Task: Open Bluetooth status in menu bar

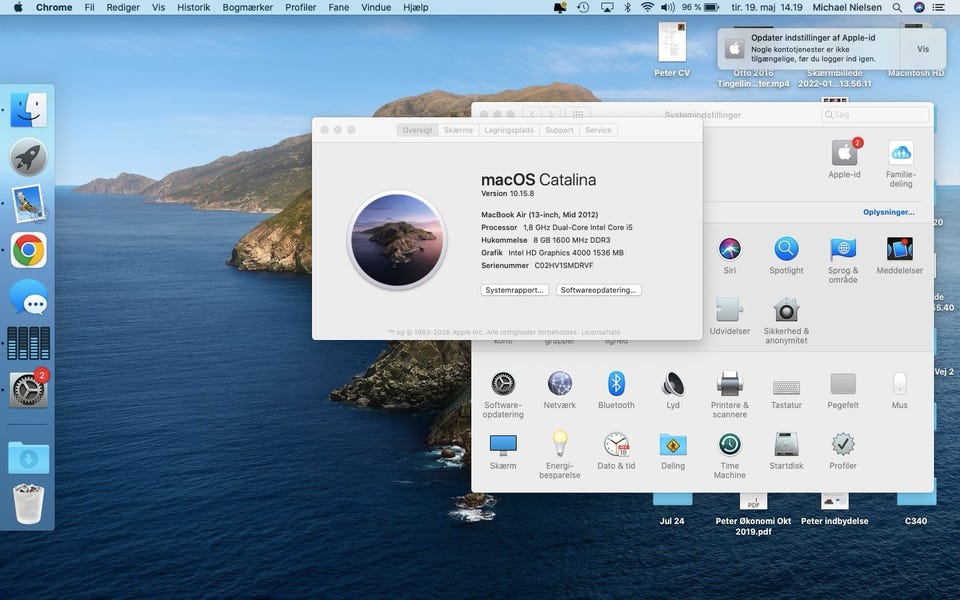Action: pos(628,7)
